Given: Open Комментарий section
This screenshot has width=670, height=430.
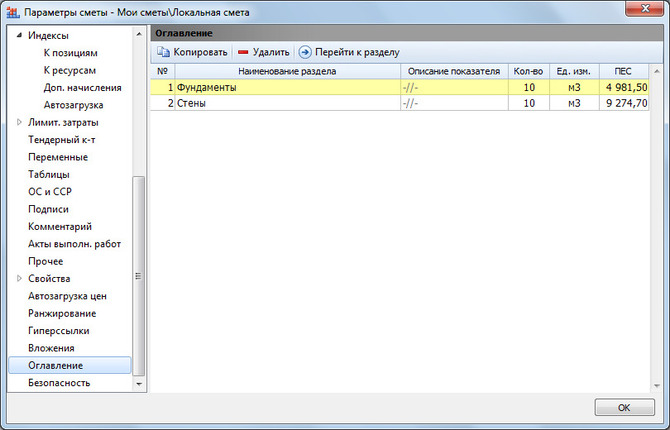Looking at the screenshot, I should click(x=60, y=227).
